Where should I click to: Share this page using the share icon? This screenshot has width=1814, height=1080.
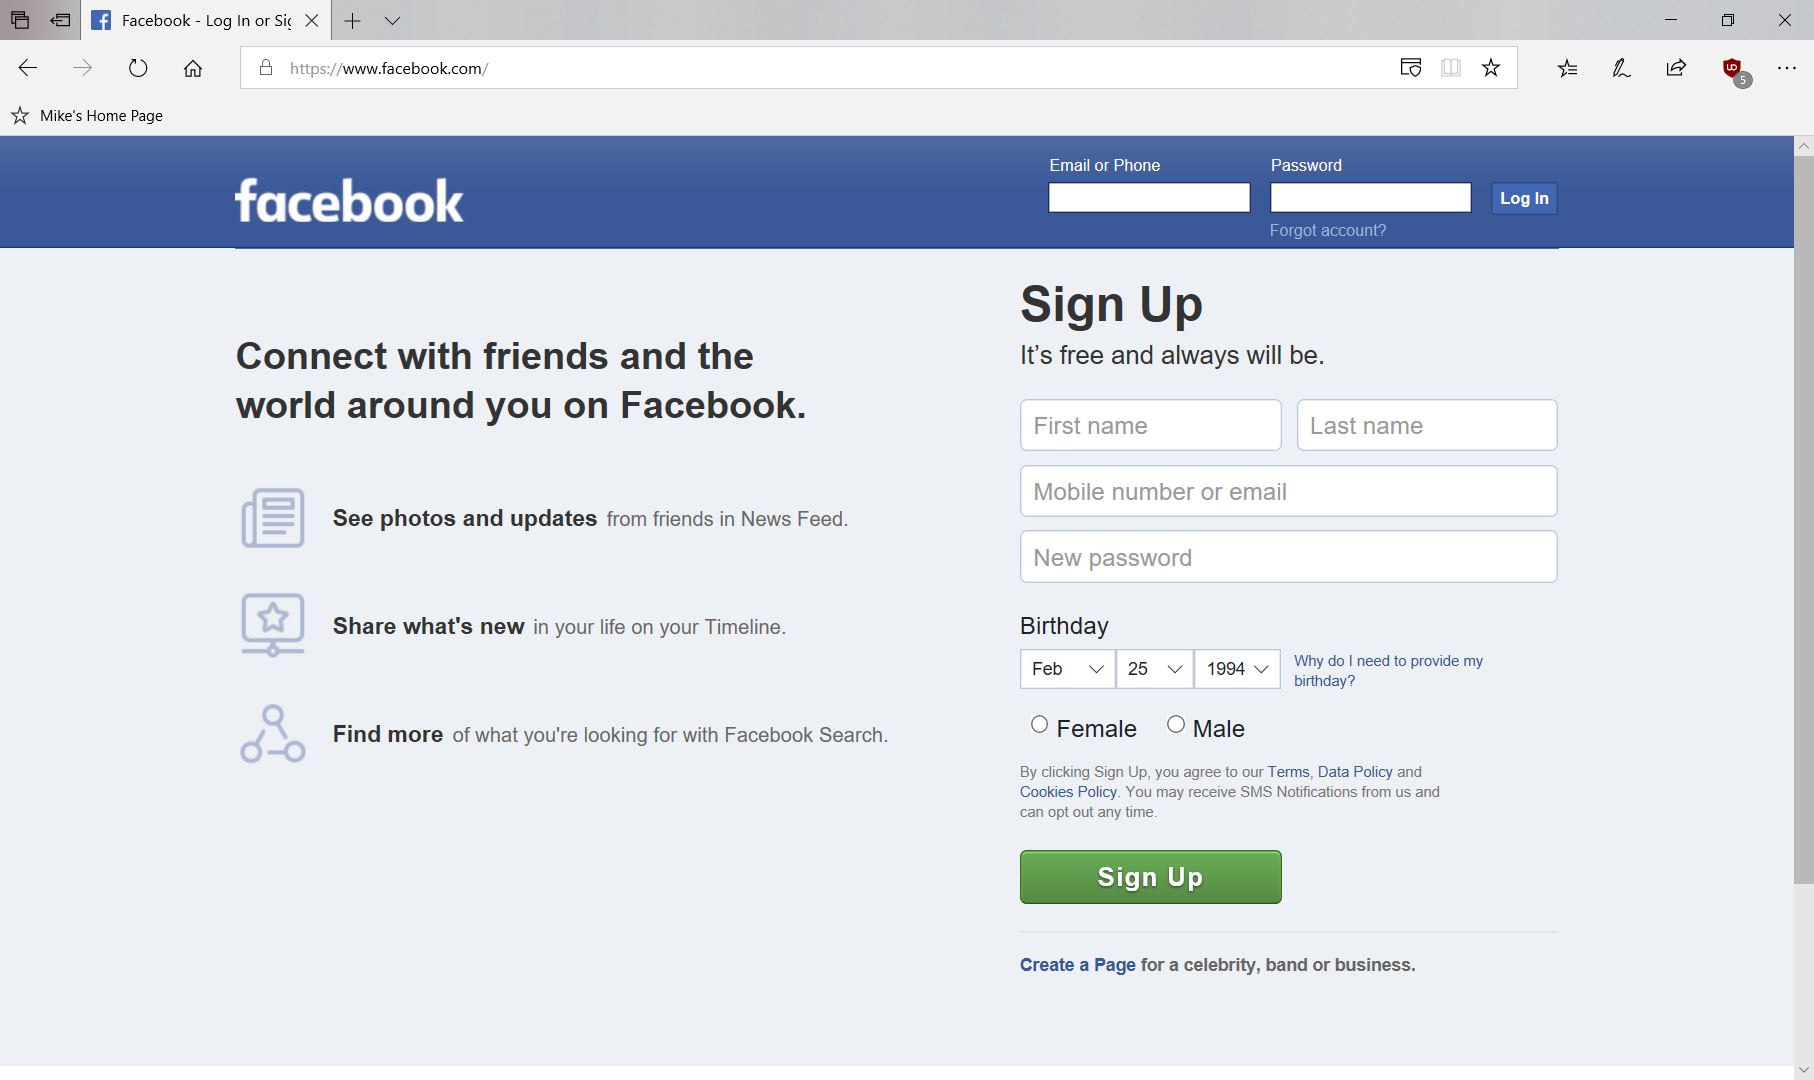pos(1676,68)
